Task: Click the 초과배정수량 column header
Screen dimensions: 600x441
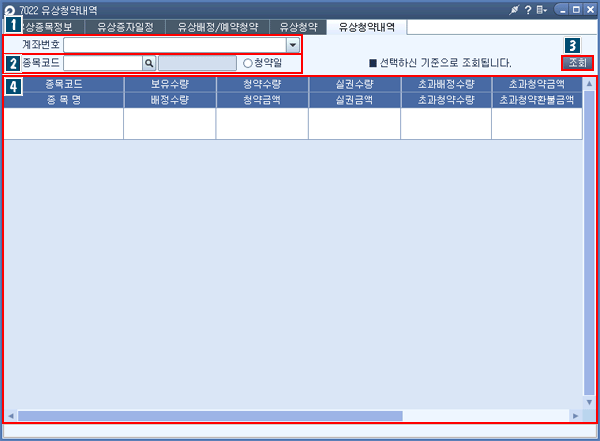Action: click(446, 84)
